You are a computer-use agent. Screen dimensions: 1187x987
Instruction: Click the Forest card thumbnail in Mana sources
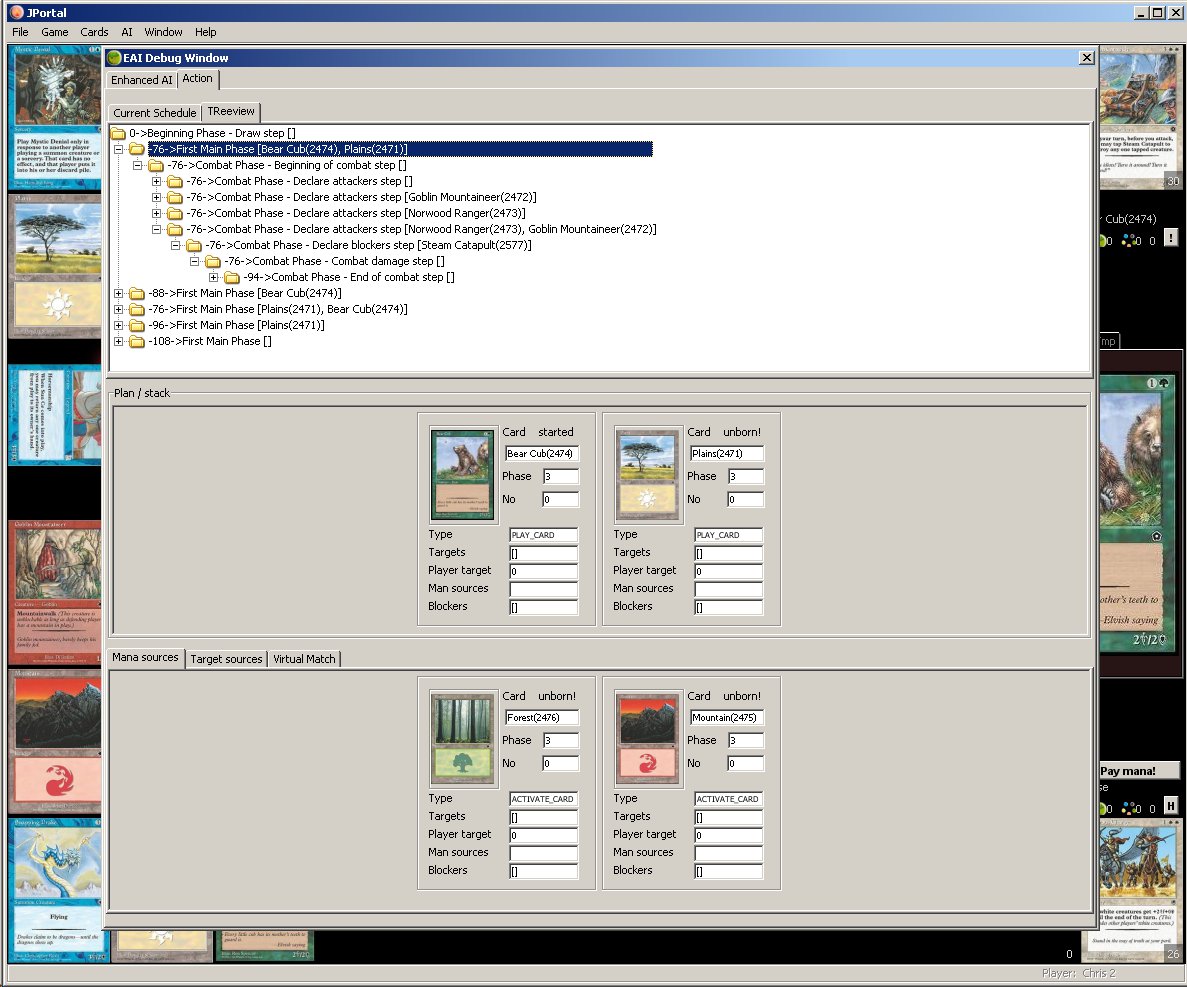coord(463,739)
